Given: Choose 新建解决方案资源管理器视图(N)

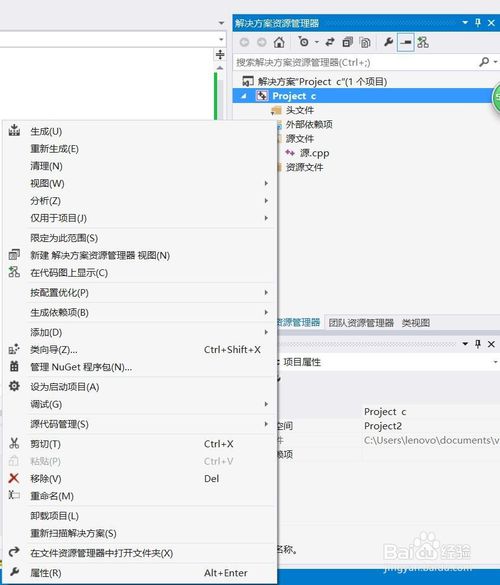Looking at the screenshot, I should [140, 255].
